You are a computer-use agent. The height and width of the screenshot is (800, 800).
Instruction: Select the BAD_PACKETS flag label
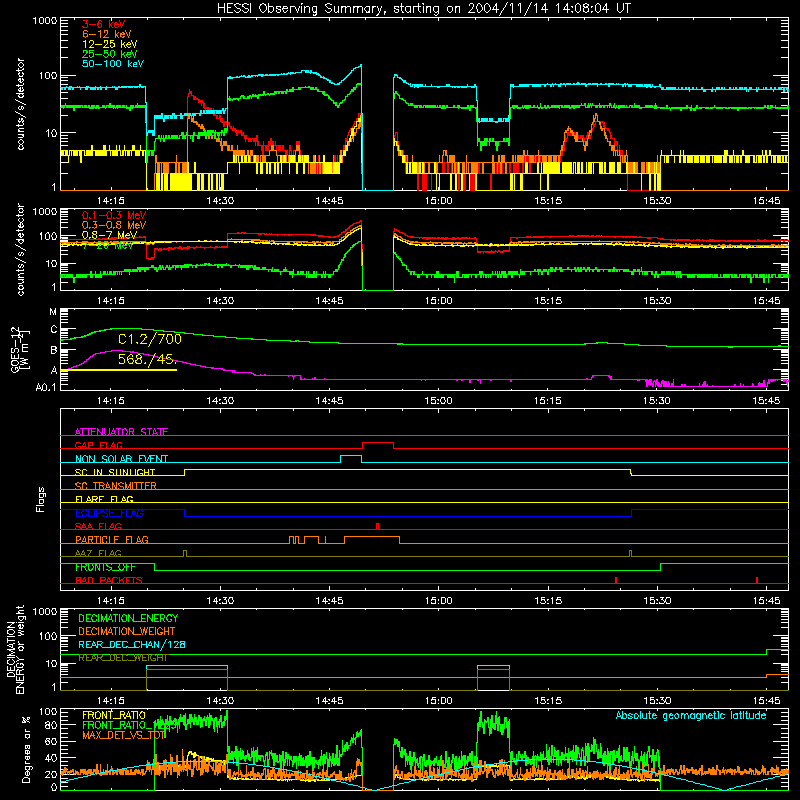pyautogui.click(x=109, y=580)
